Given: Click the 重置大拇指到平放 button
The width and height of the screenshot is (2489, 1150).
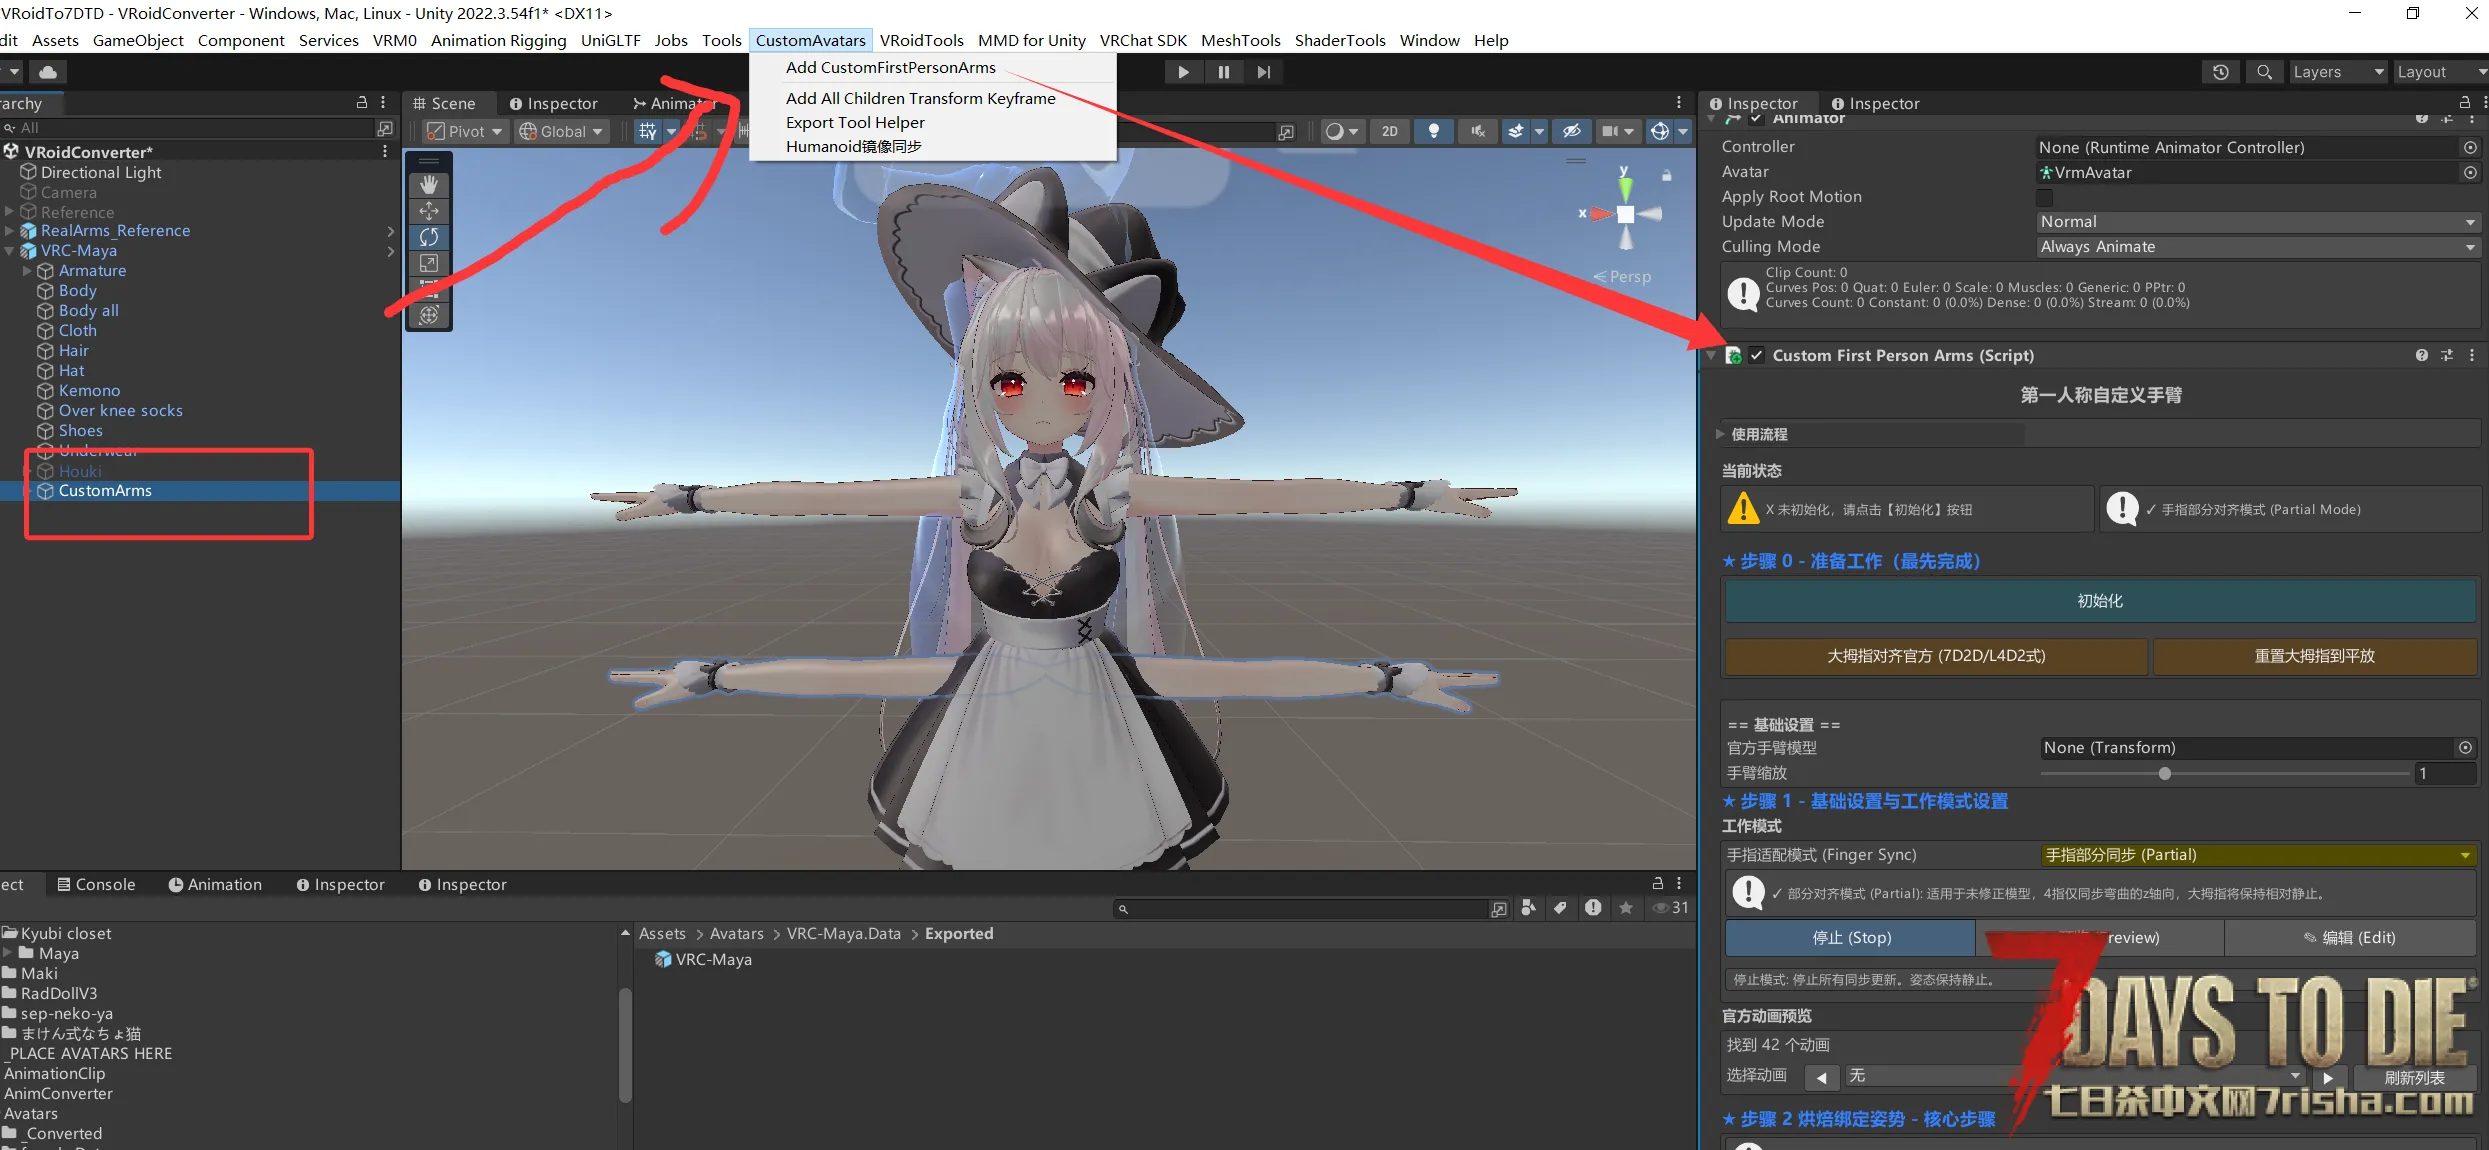Looking at the screenshot, I should [x=2313, y=656].
